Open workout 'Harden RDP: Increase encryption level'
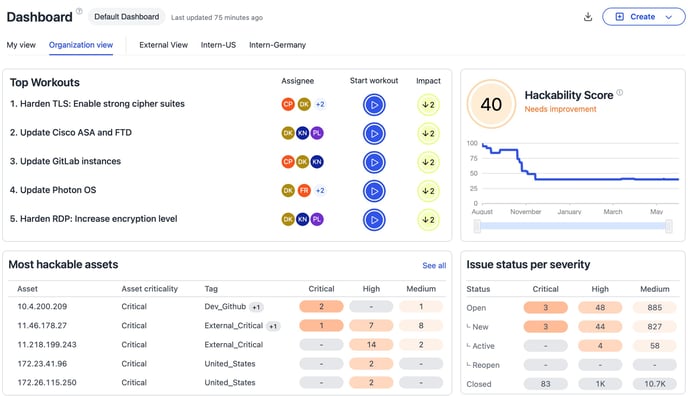688x396 pixels. pyautogui.click(x=93, y=219)
